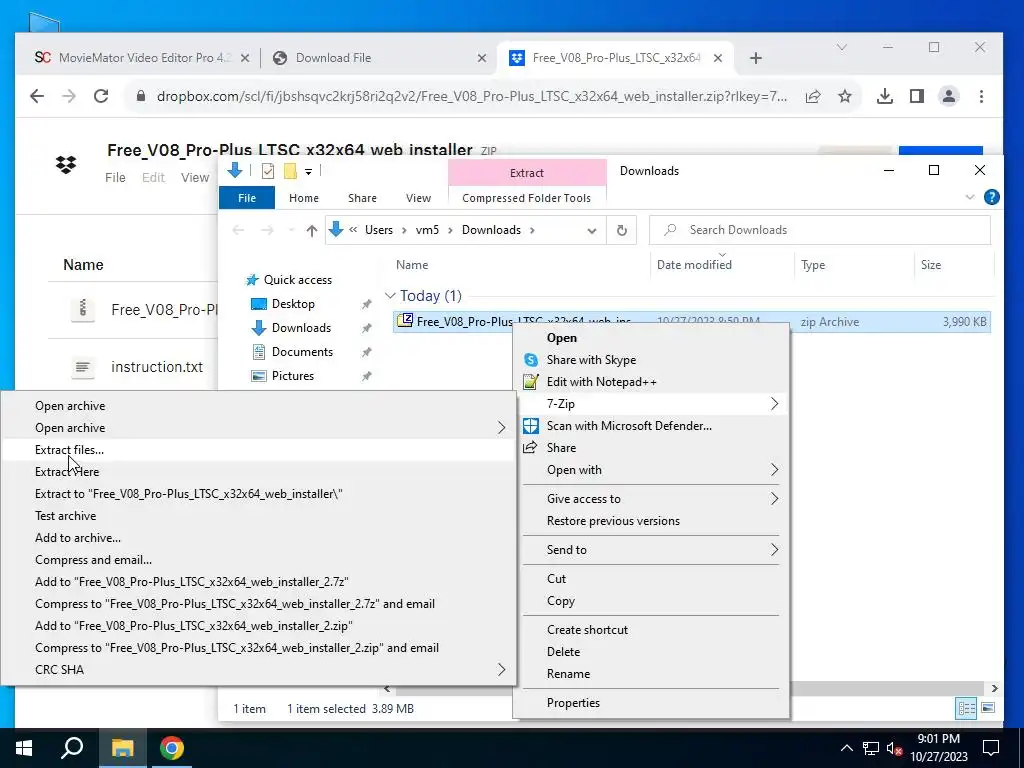Click Properties icon in quick access toolbar
Image resolution: width=1024 pixels, height=768 pixels.
coord(268,171)
